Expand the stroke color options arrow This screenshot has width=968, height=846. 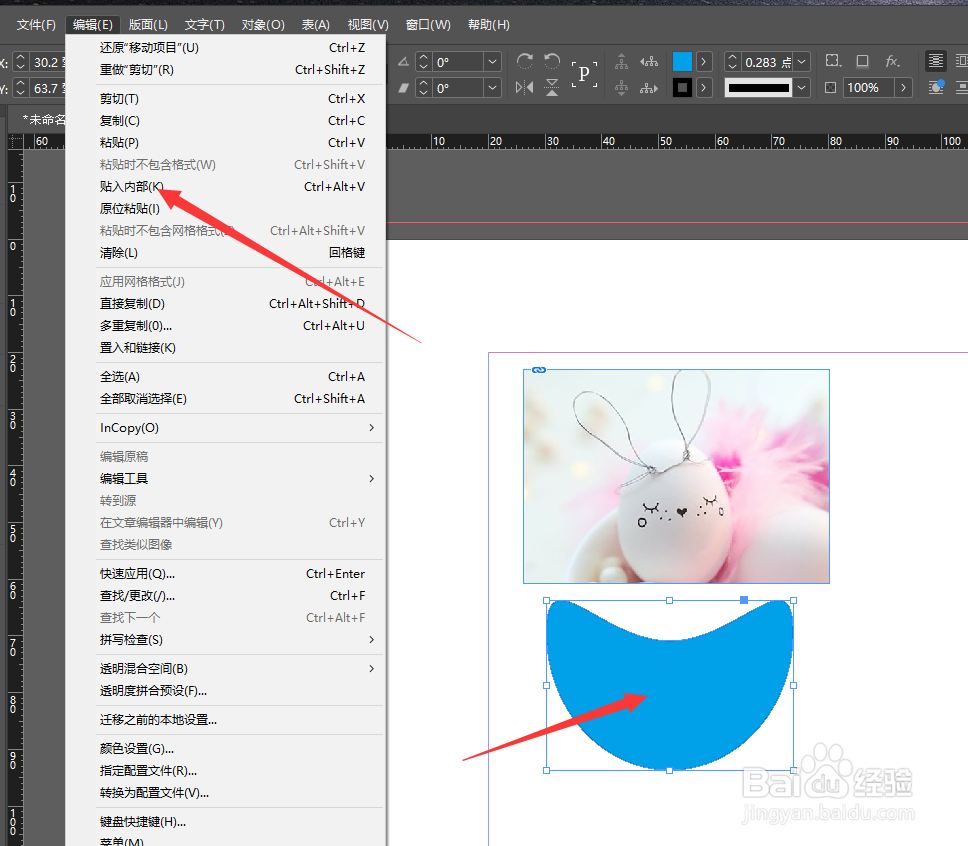(x=704, y=88)
